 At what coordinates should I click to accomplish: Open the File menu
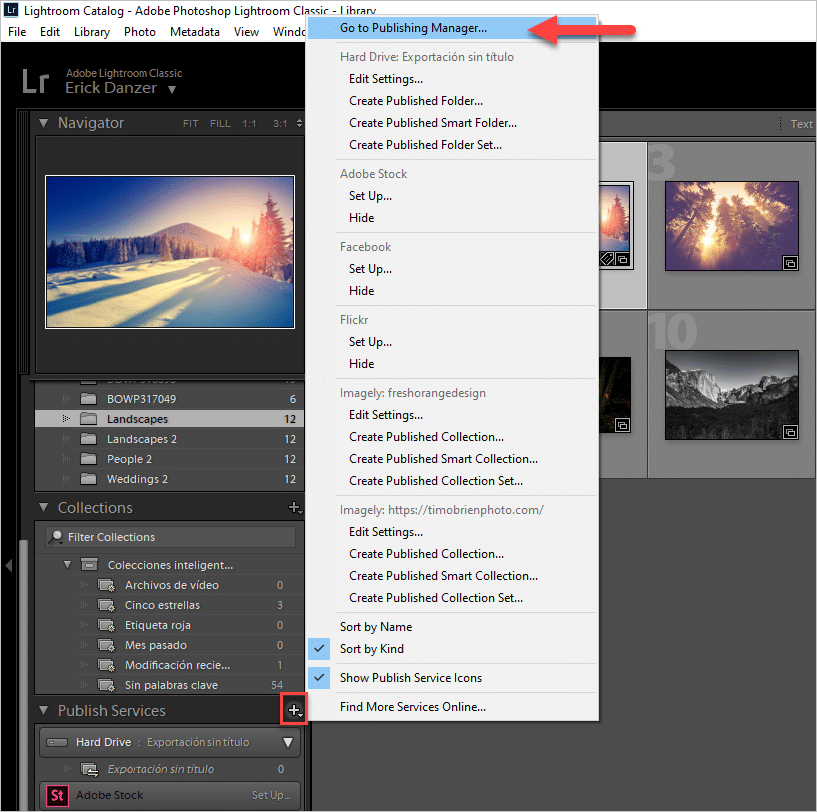[x=17, y=32]
